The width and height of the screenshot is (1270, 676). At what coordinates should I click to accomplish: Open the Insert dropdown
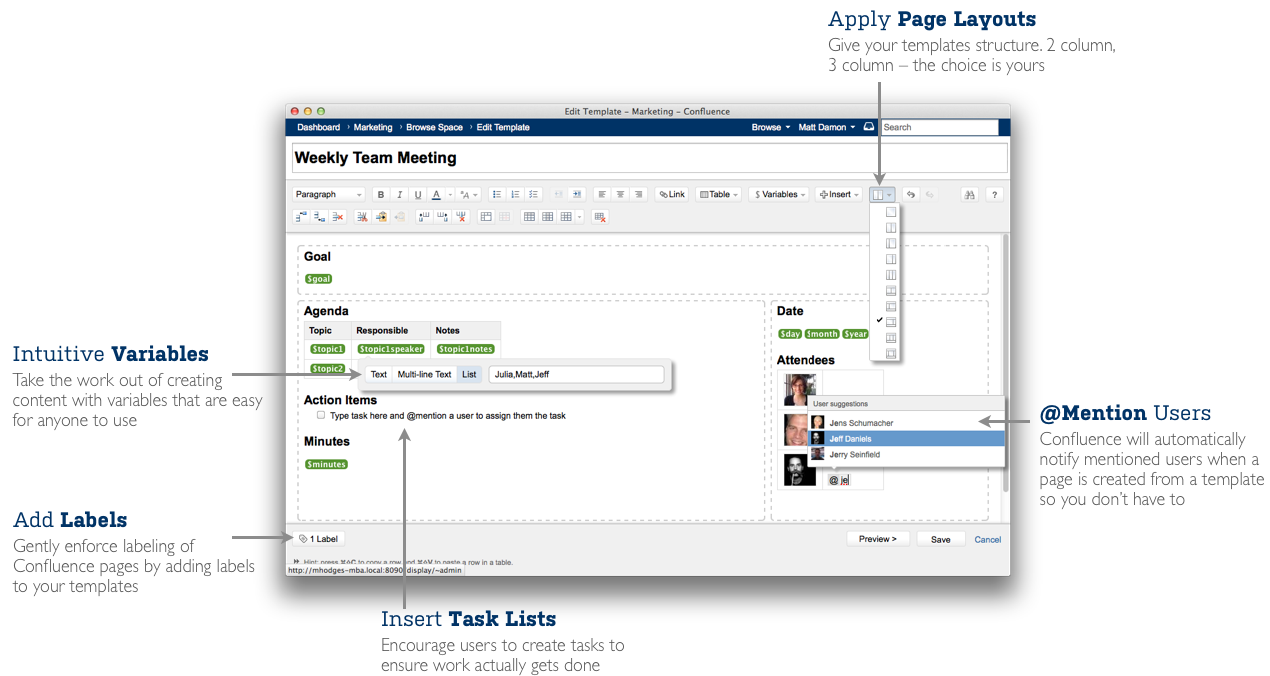(838, 194)
